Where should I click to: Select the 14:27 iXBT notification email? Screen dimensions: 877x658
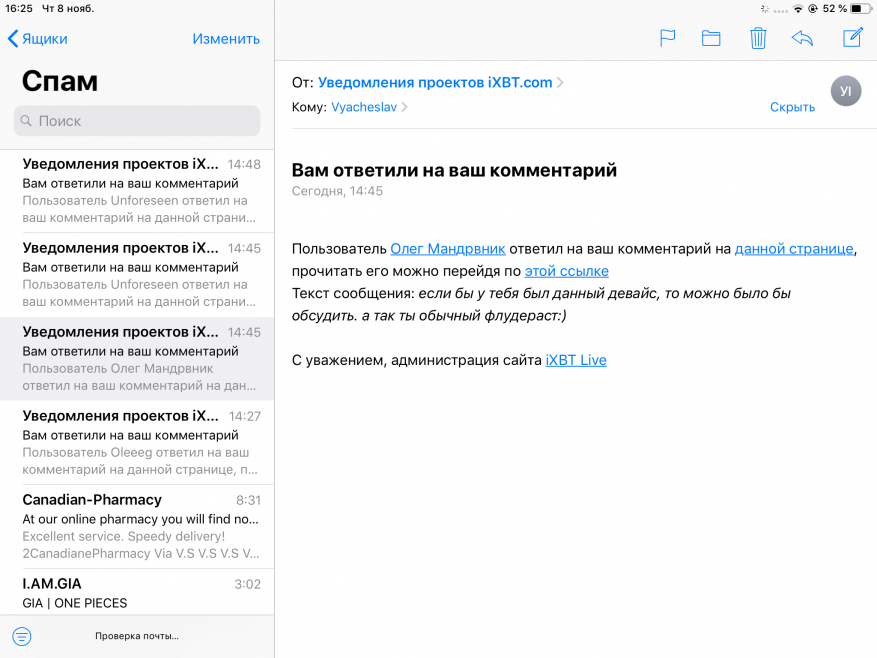tap(137, 442)
